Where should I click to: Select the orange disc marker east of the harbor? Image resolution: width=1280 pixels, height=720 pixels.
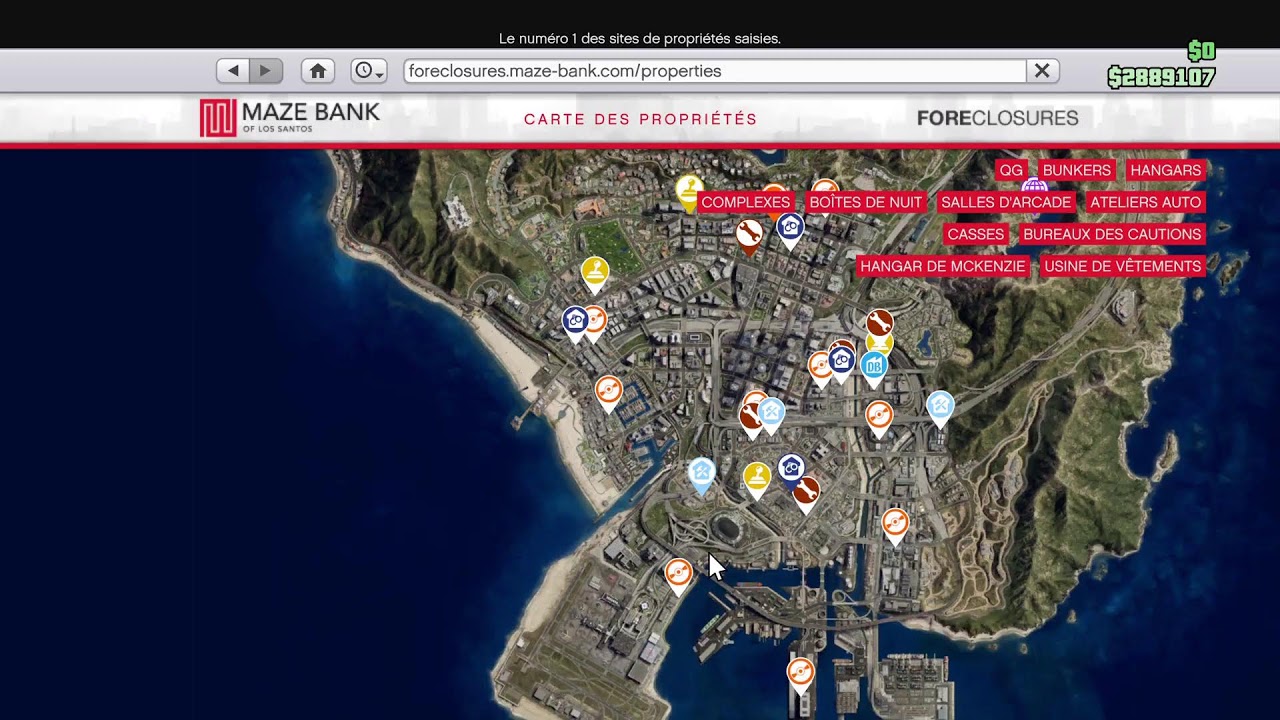coord(895,525)
